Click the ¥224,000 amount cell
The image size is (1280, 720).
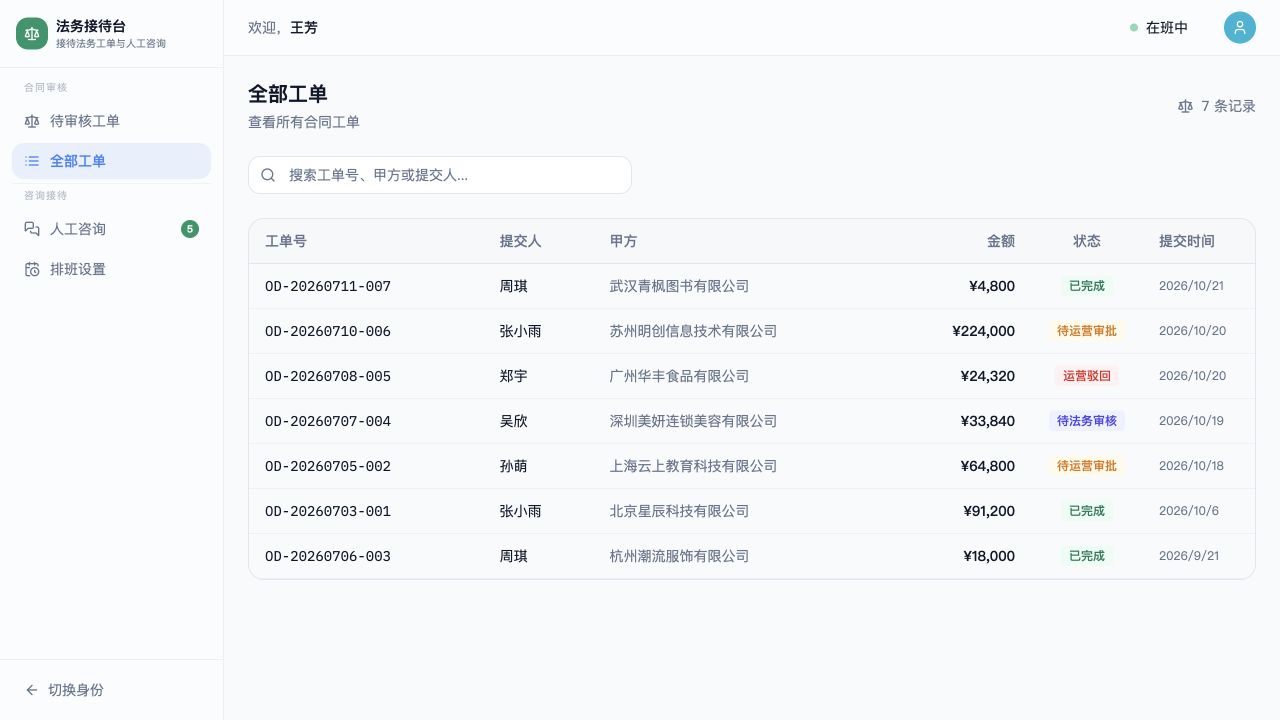(984, 331)
